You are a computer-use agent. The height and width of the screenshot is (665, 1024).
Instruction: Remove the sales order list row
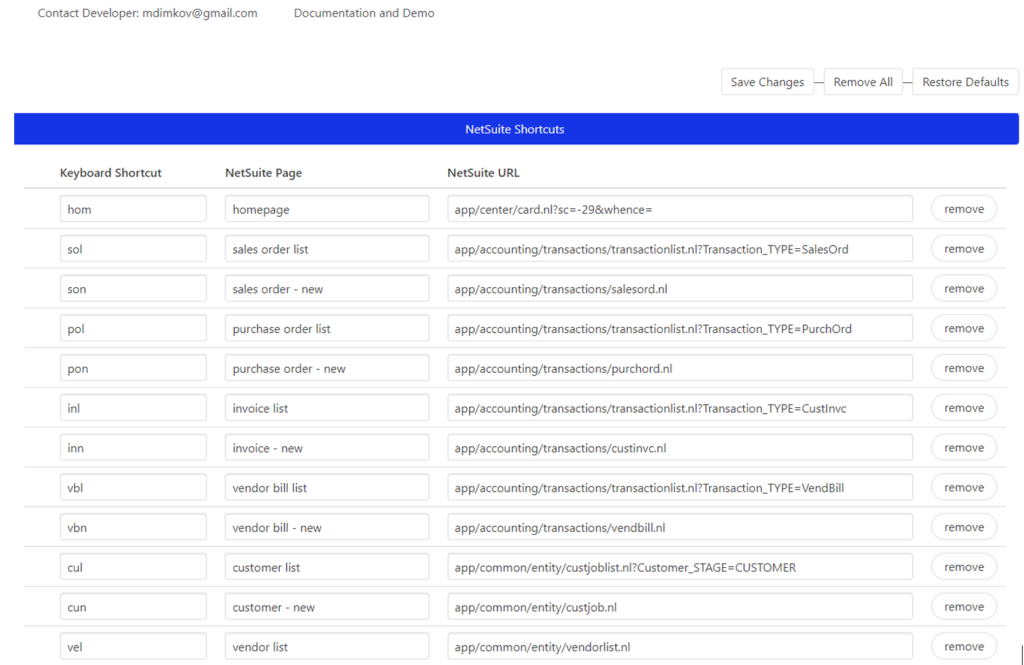[x=964, y=249]
